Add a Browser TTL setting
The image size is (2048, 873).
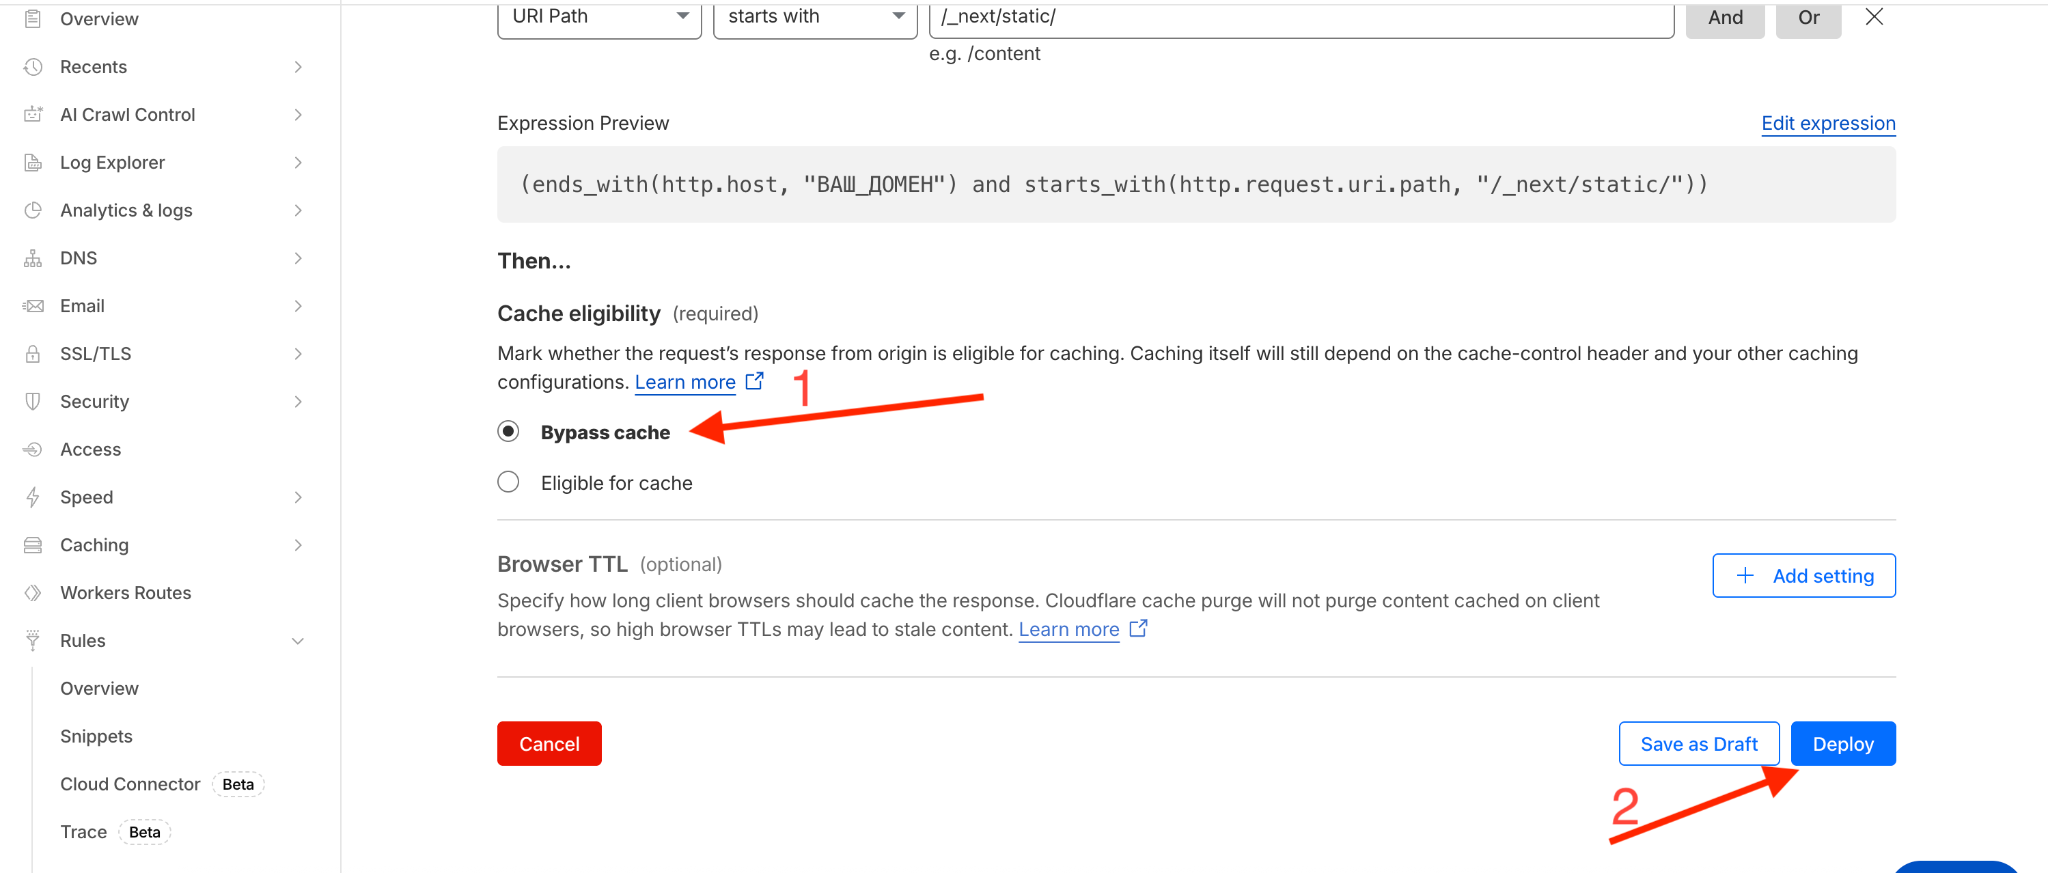[1803, 576]
